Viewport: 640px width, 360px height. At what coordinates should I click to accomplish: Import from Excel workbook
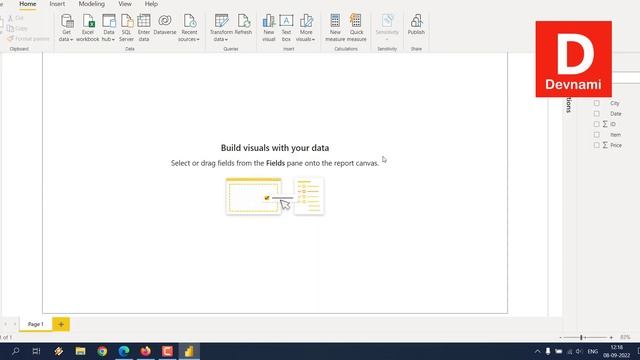point(87,27)
